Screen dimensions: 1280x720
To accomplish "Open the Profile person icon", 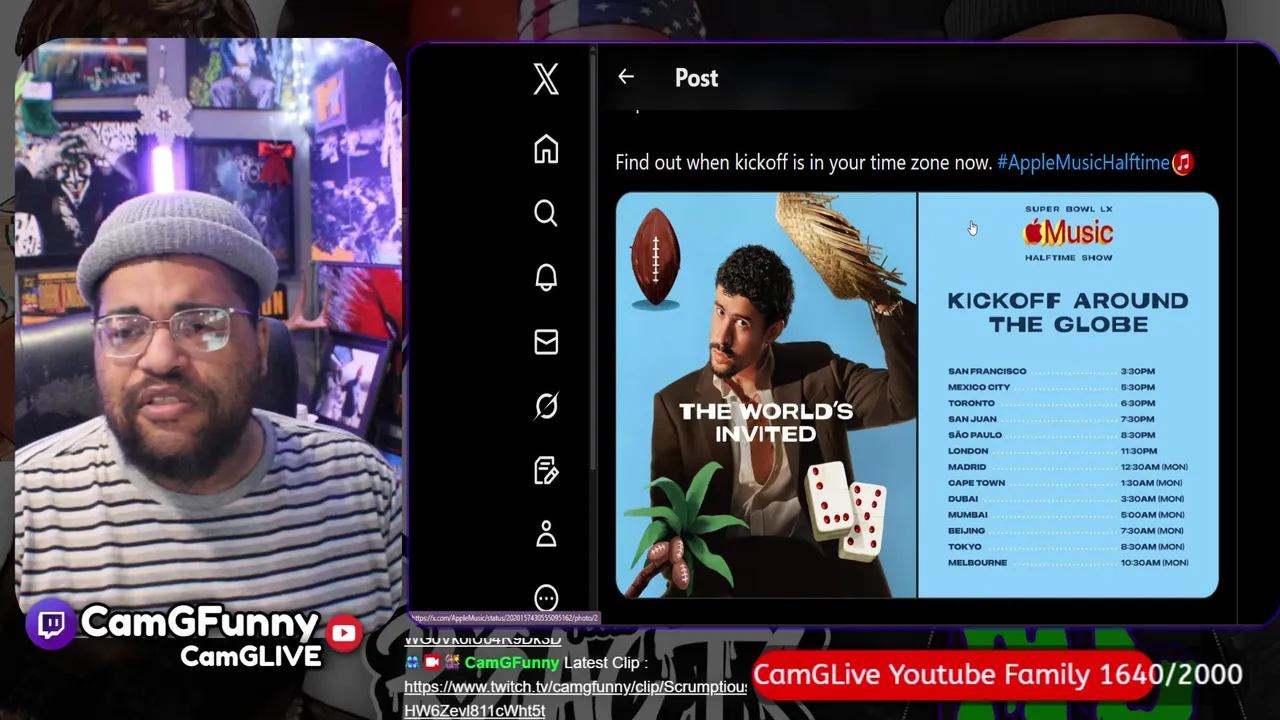I will tap(546, 534).
